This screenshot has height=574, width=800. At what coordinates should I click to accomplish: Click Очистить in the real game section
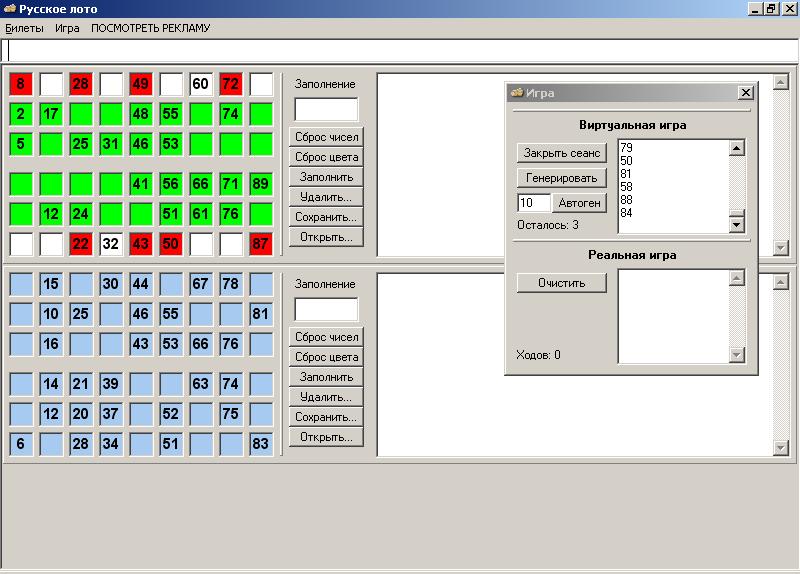coord(562,282)
